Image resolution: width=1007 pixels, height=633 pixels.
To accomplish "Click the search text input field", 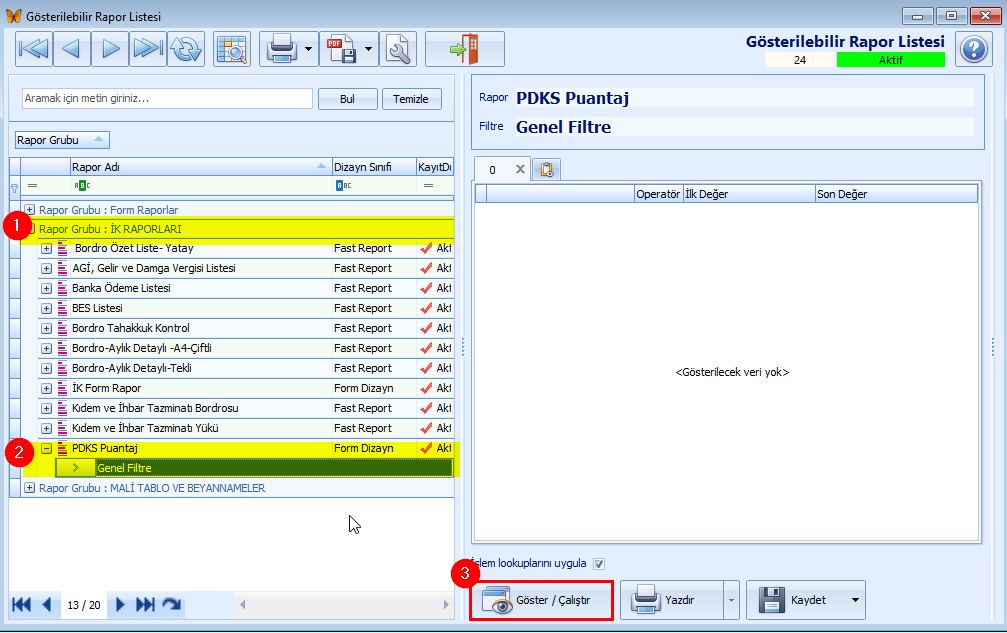I will click(167, 99).
